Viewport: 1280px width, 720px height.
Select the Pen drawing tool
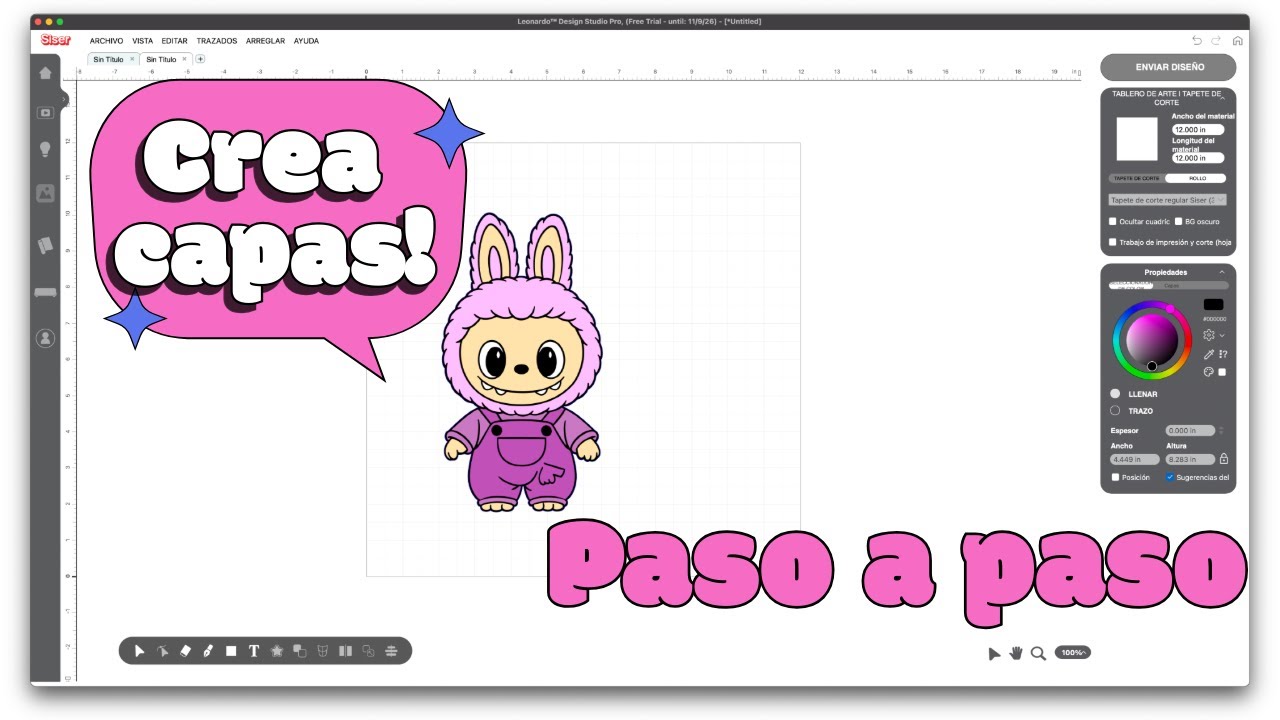(208, 651)
